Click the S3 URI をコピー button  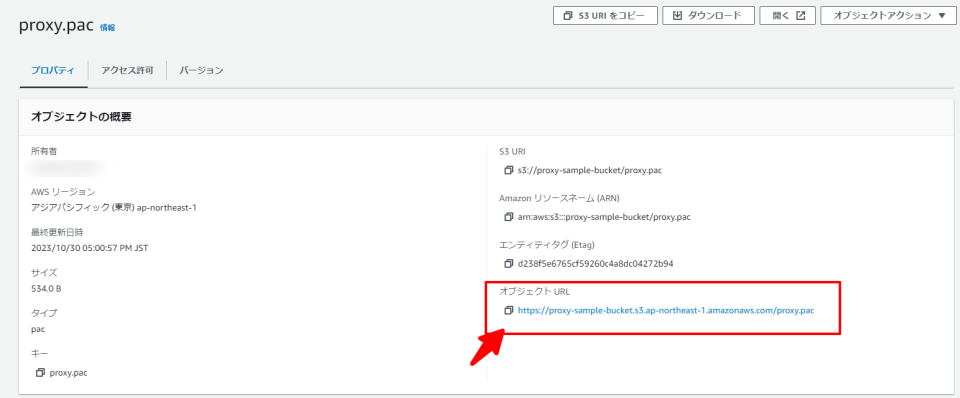point(605,16)
